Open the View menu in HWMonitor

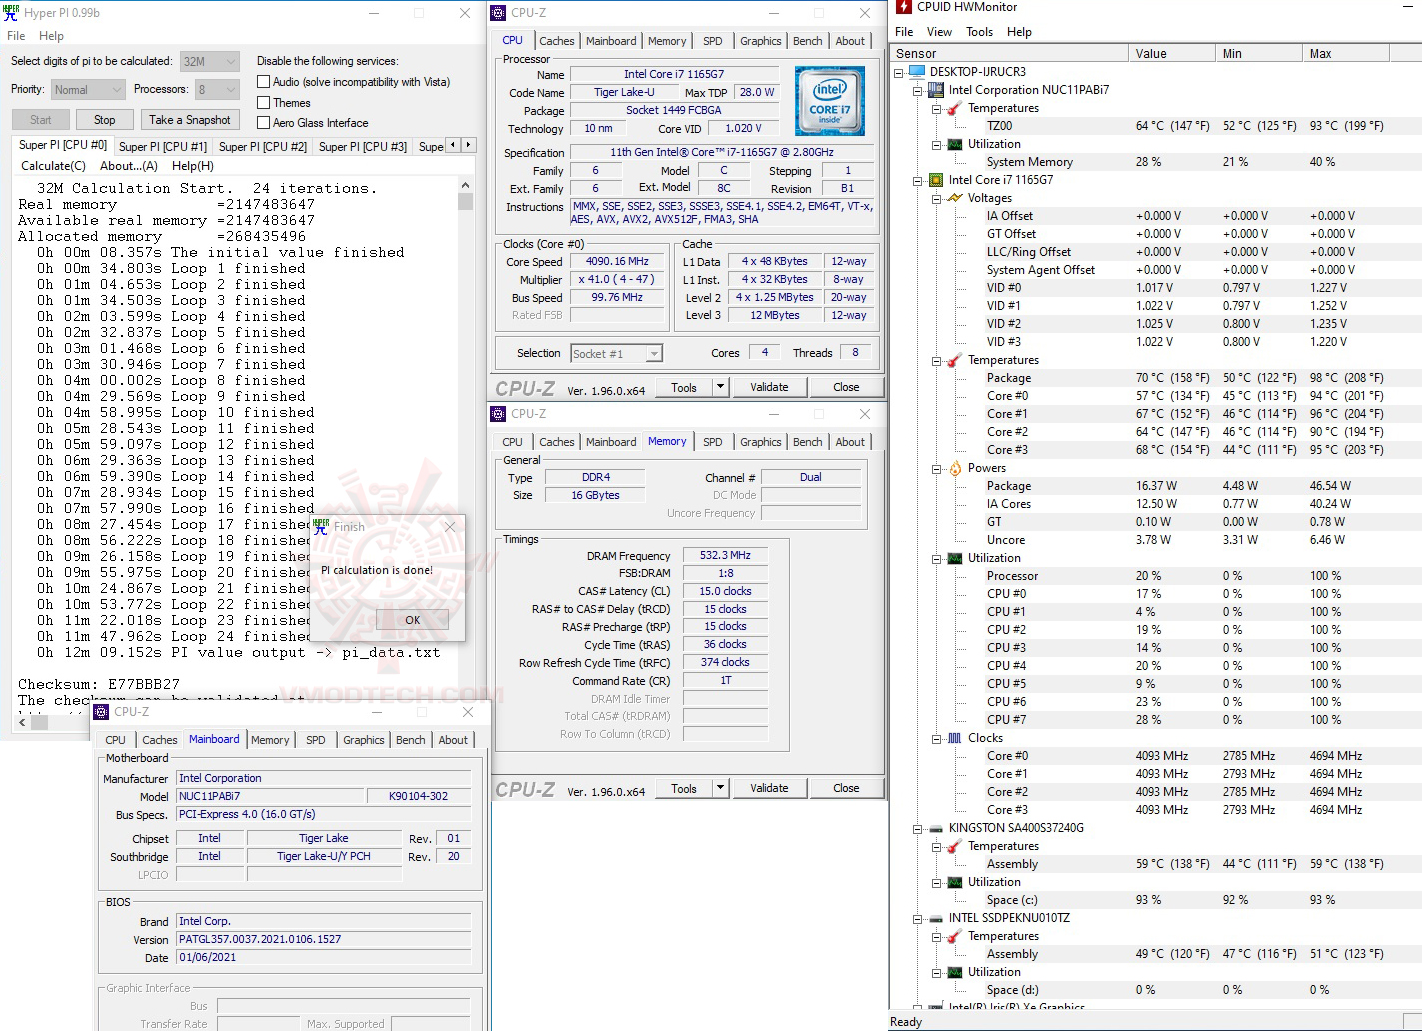pos(939,32)
